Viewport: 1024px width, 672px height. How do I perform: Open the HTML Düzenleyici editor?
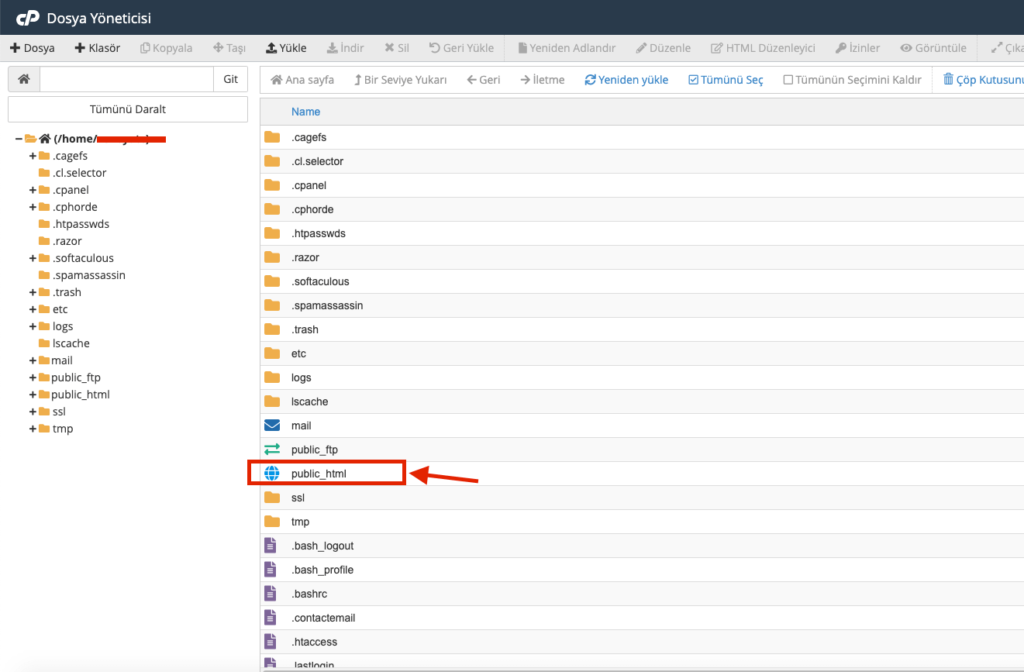click(x=765, y=47)
